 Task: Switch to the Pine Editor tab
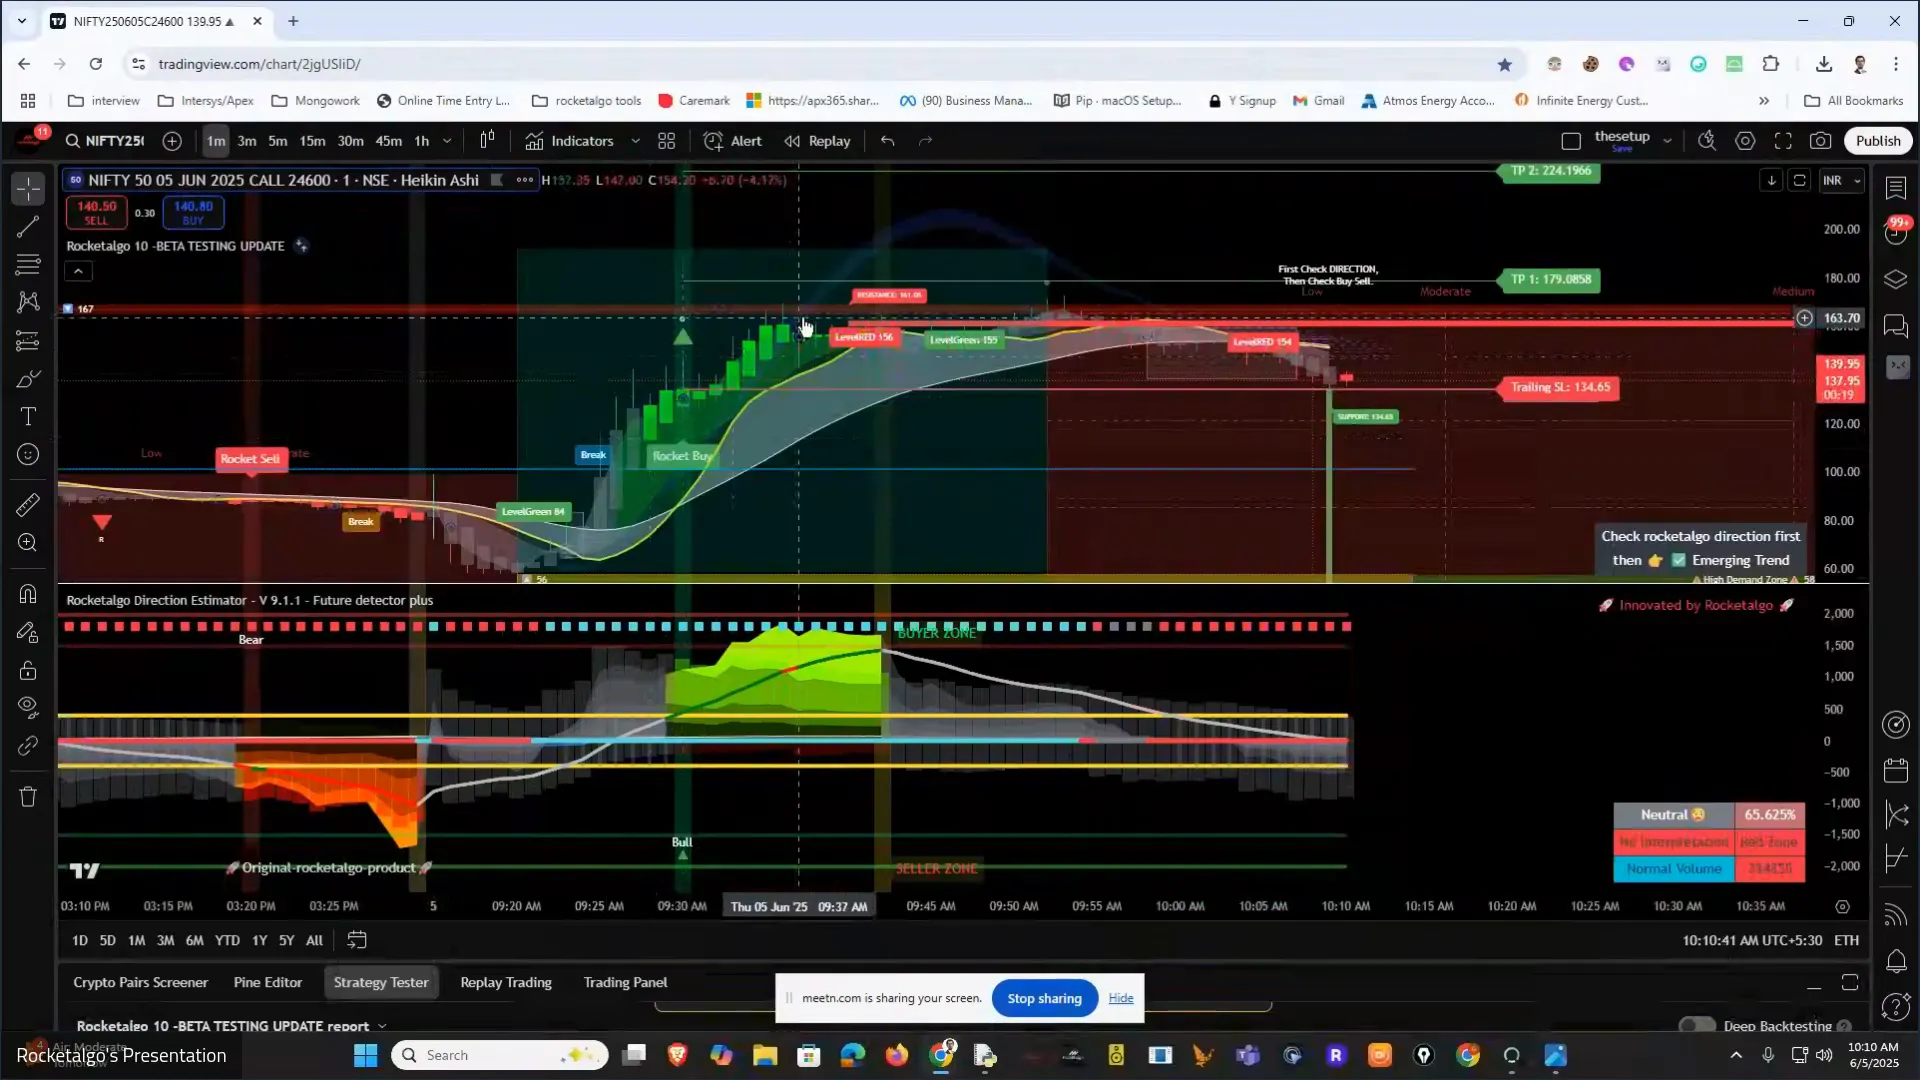pos(267,982)
